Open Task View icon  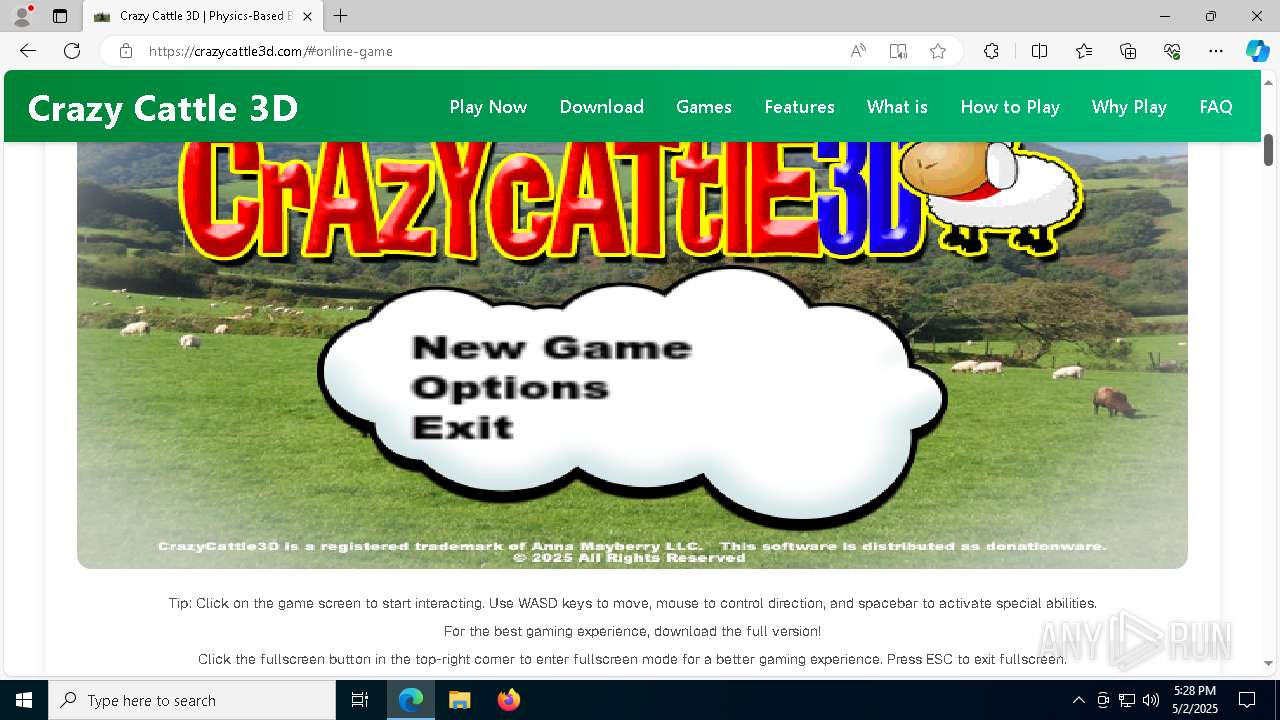tap(360, 700)
